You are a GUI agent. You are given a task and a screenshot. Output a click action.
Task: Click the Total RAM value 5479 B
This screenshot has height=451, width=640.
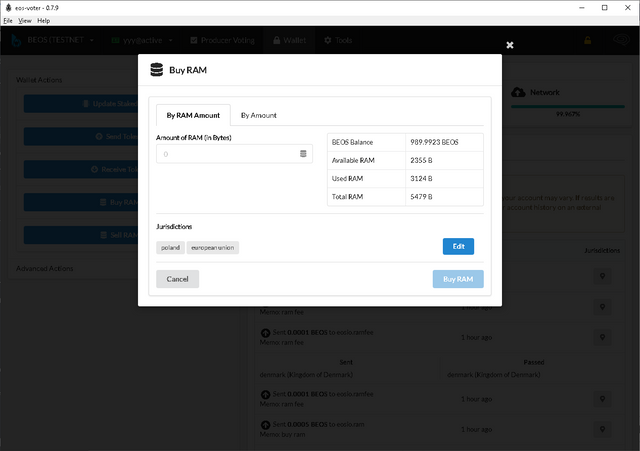pos(421,196)
